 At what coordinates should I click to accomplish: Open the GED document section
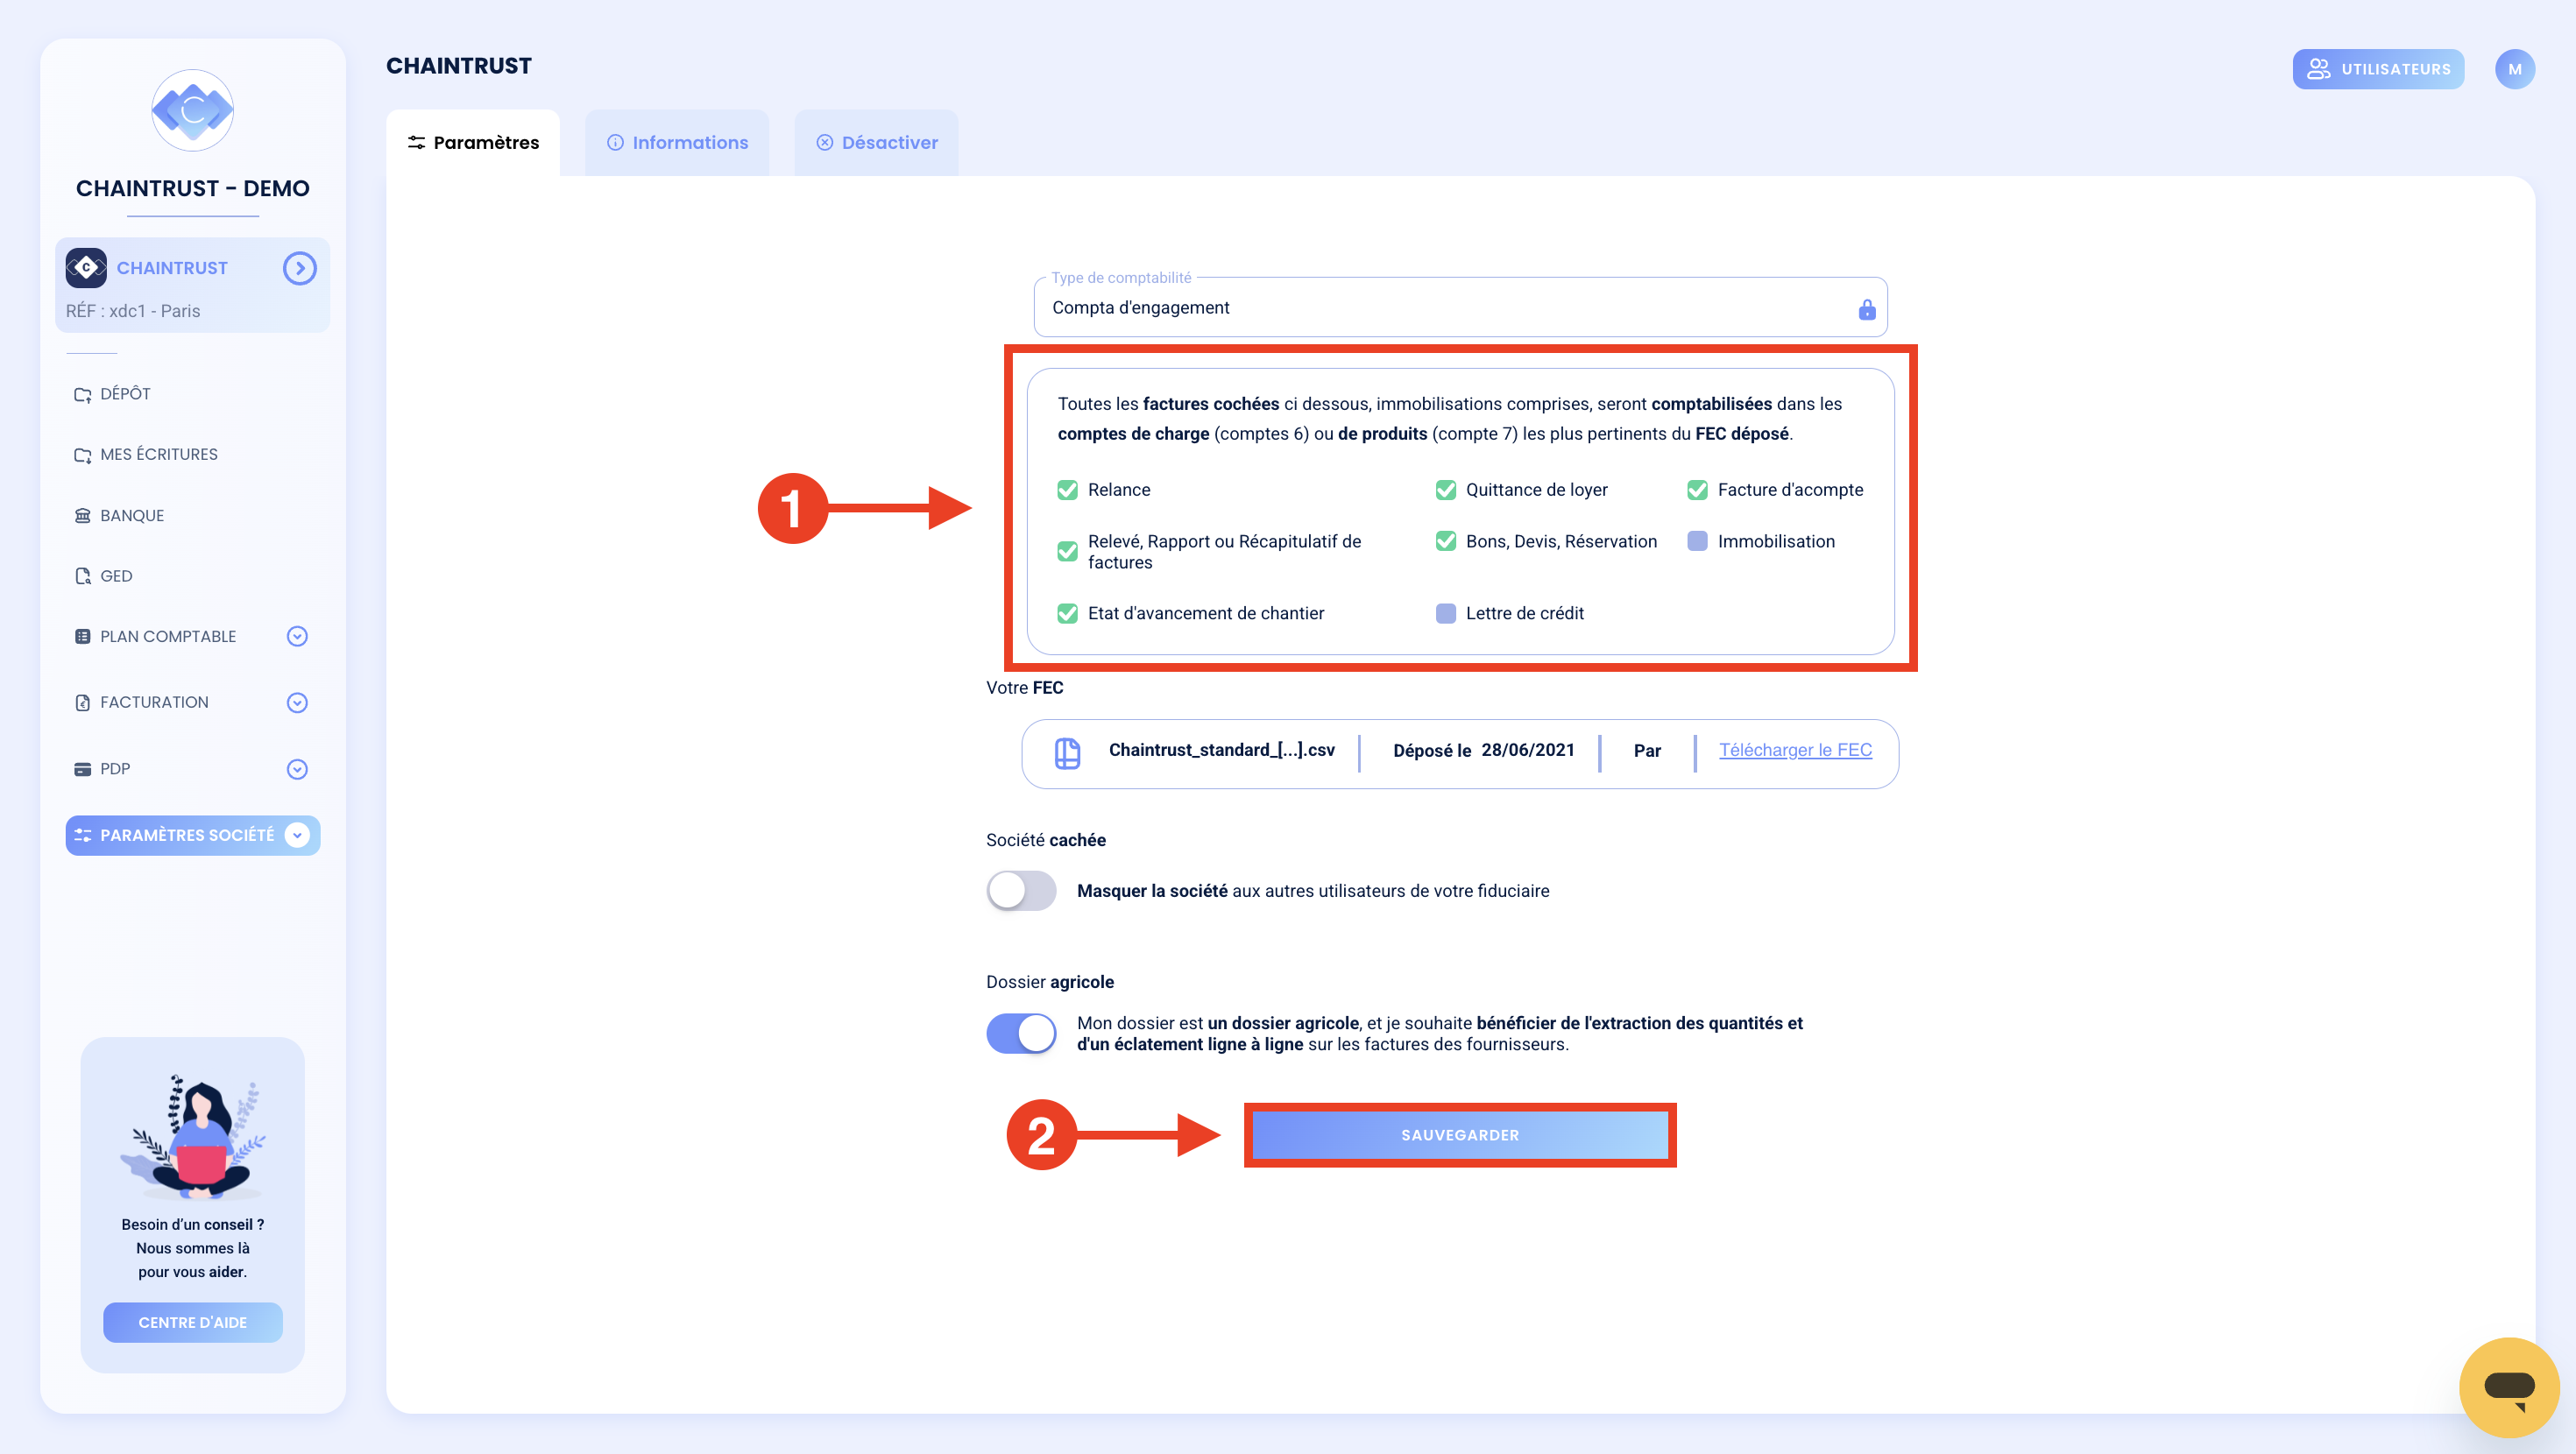coord(115,576)
